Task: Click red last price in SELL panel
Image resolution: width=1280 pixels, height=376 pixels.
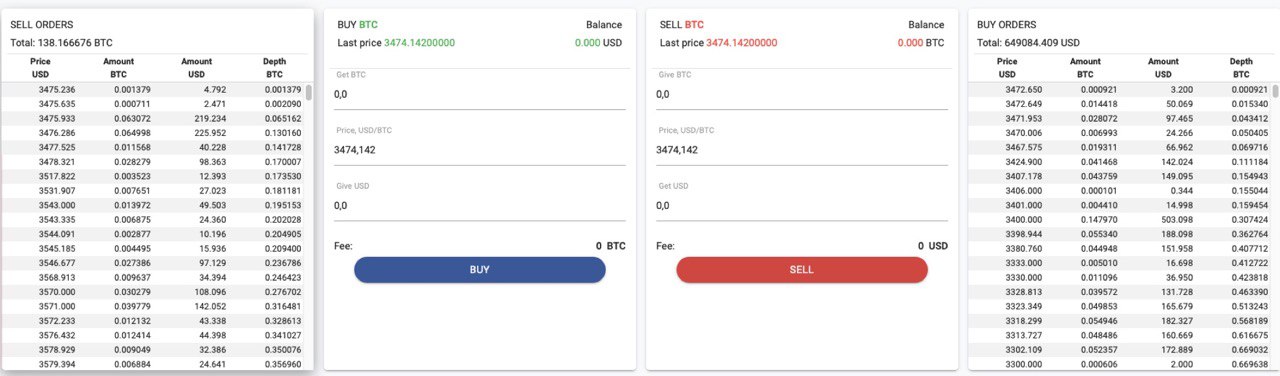Action: coord(742,43)
